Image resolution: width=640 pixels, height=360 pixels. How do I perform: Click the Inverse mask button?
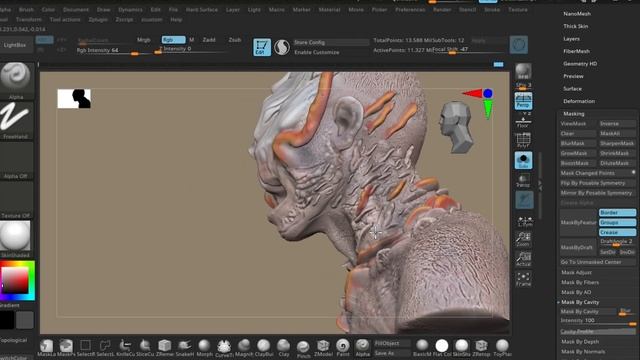pos(617,124)
